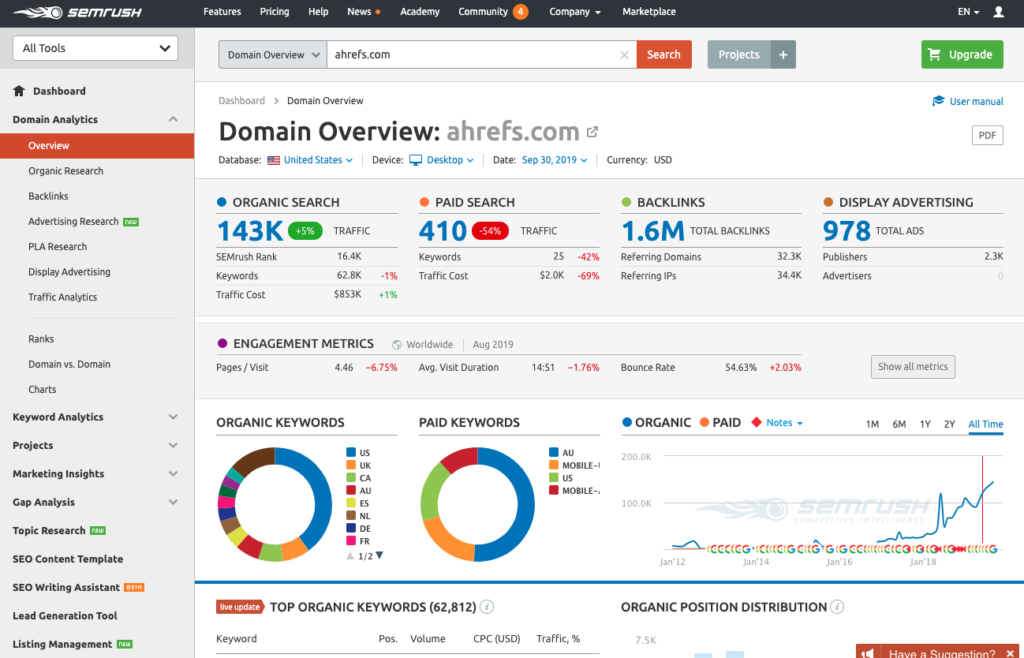Open the United States database dropdown
Viewport: 1024px width, 658px height.
tap(318, 160)
